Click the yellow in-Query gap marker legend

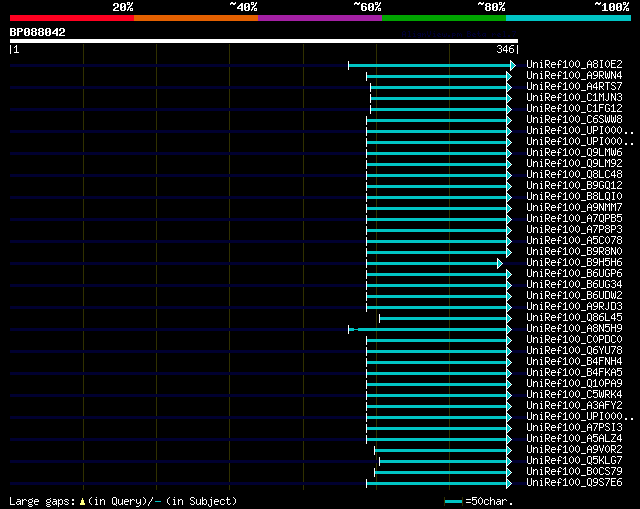click(82, 502)
